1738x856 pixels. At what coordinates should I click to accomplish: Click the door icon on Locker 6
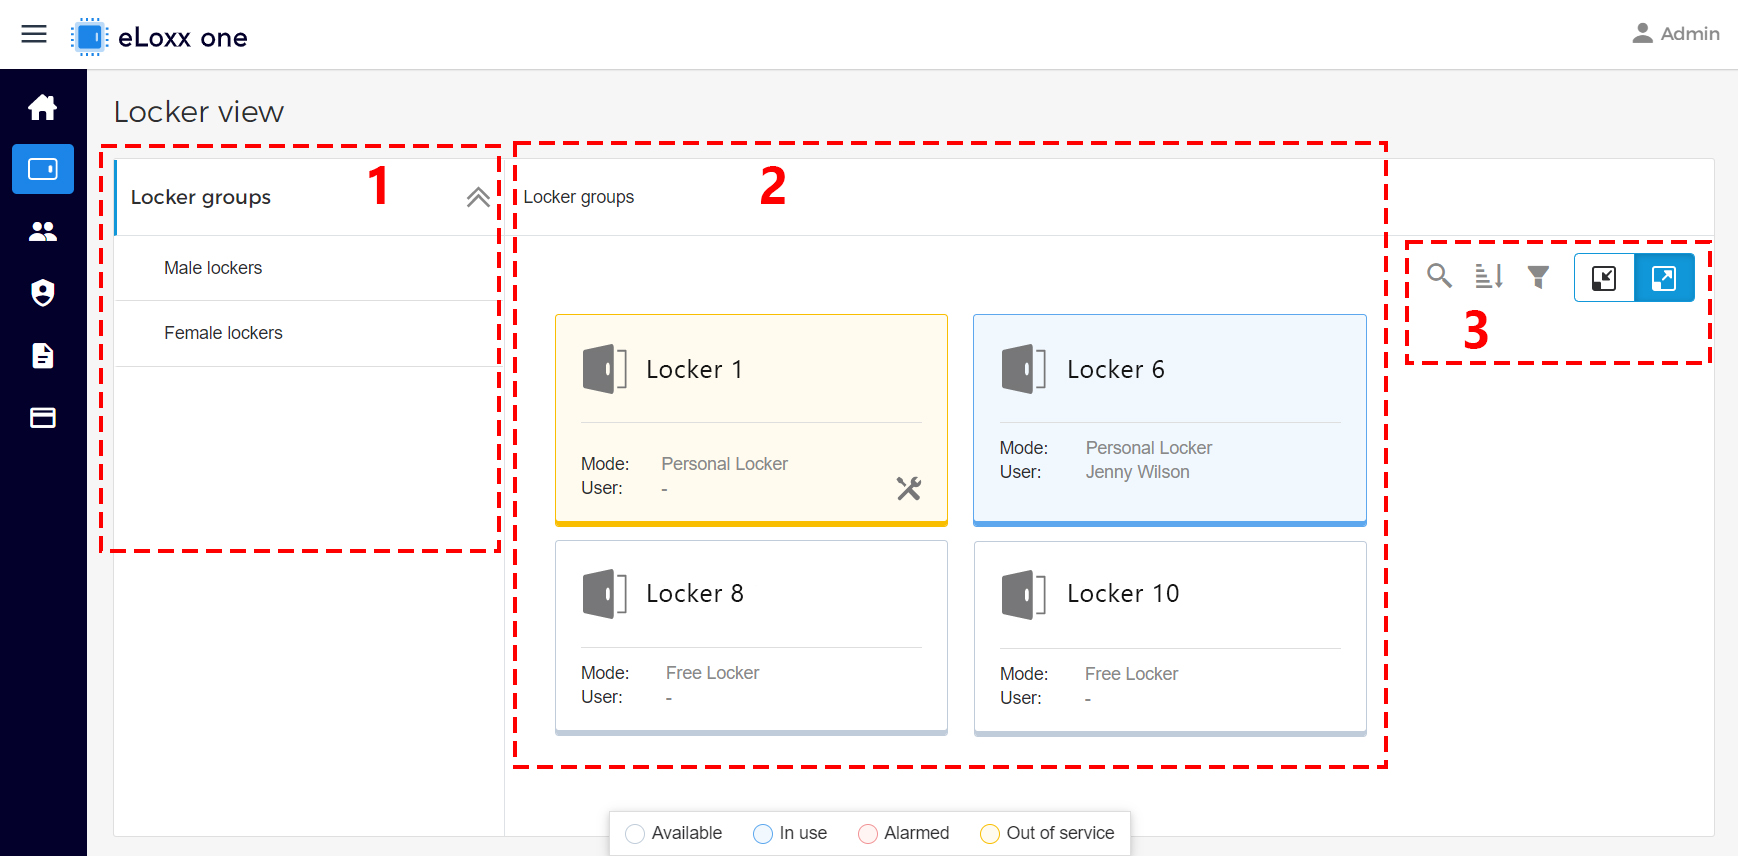[1024, 369]
